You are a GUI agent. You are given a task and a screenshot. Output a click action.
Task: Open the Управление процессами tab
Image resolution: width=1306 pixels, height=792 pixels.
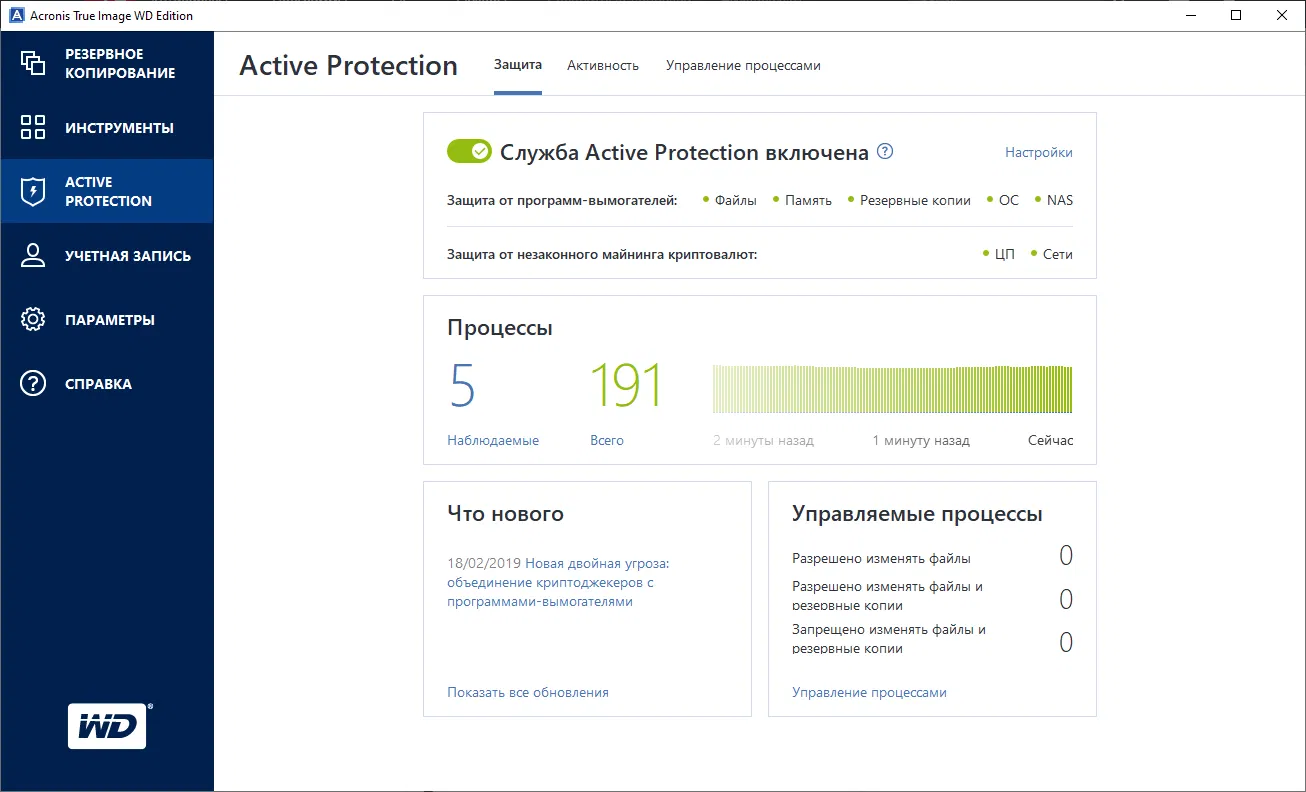[743, 65]
